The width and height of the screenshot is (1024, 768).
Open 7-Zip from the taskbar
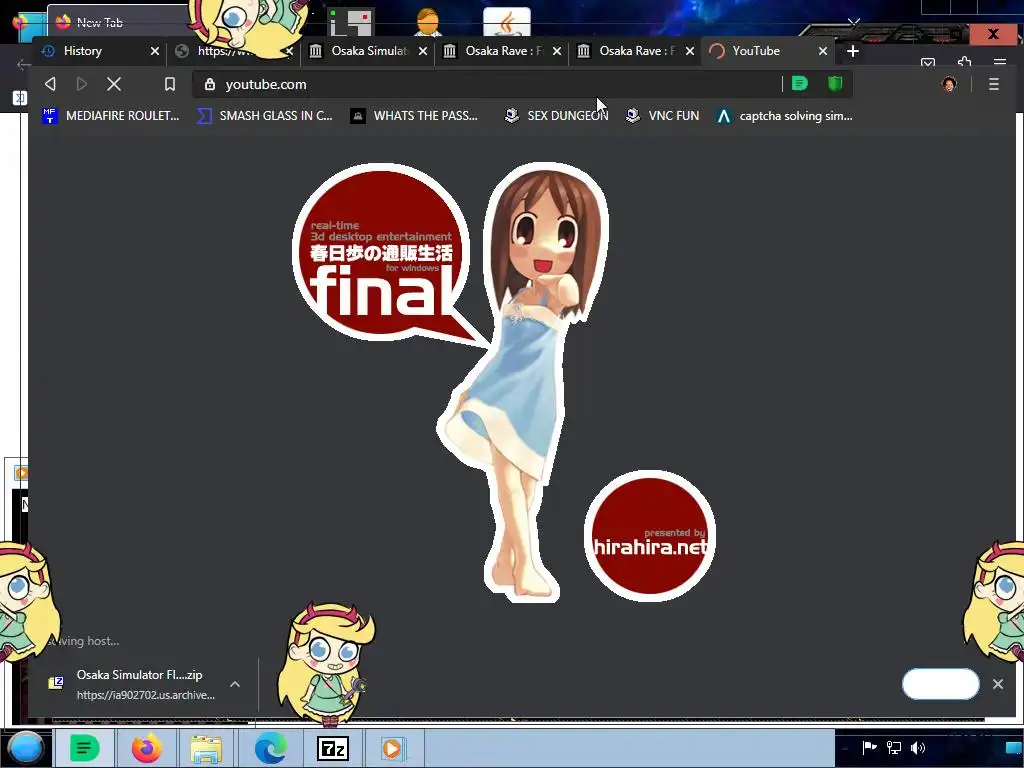(332, 748)
